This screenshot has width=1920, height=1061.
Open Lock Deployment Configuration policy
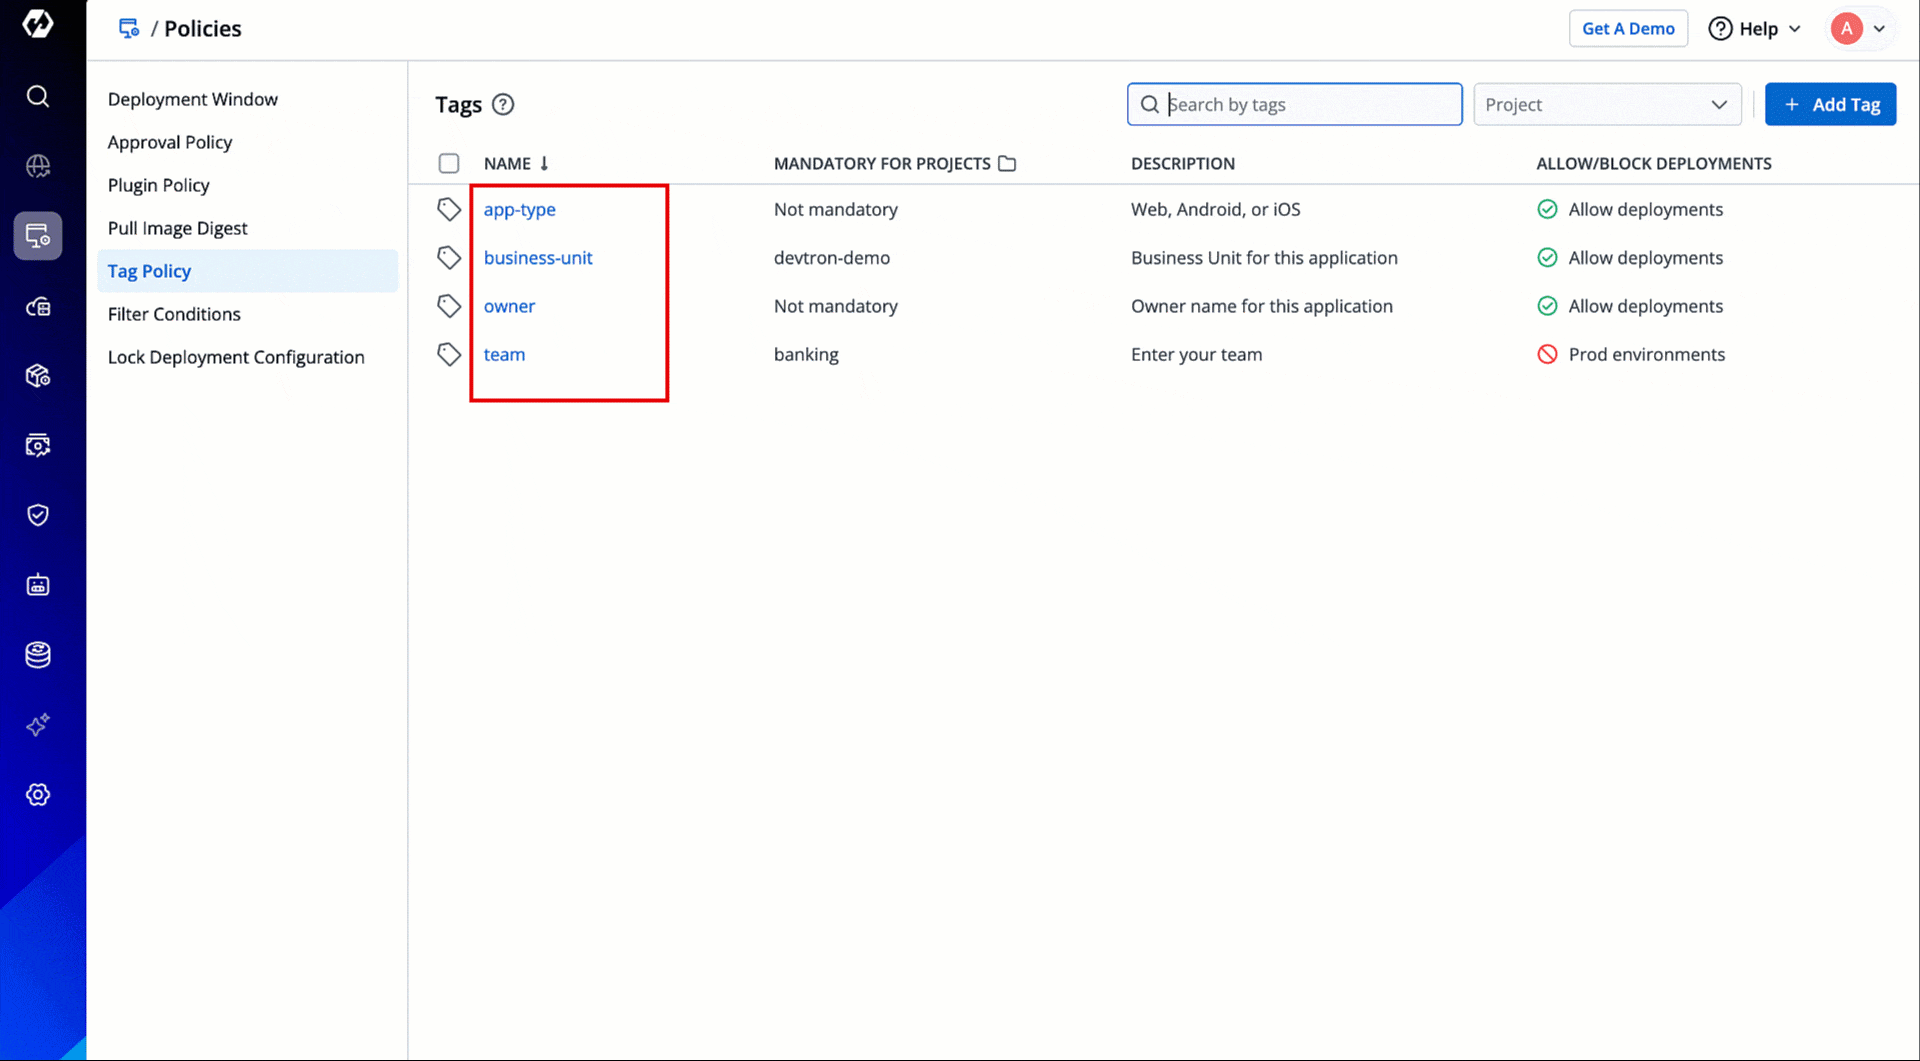[236, 357]
